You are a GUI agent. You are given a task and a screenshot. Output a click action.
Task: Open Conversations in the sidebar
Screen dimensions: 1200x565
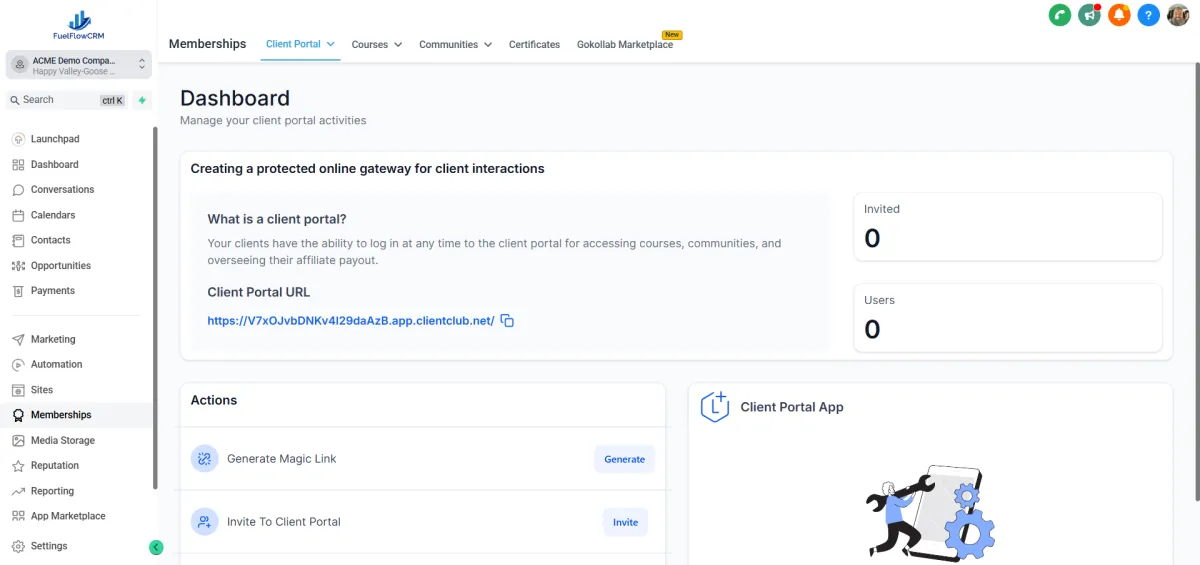pyautogui.click(x=62, y=190)
